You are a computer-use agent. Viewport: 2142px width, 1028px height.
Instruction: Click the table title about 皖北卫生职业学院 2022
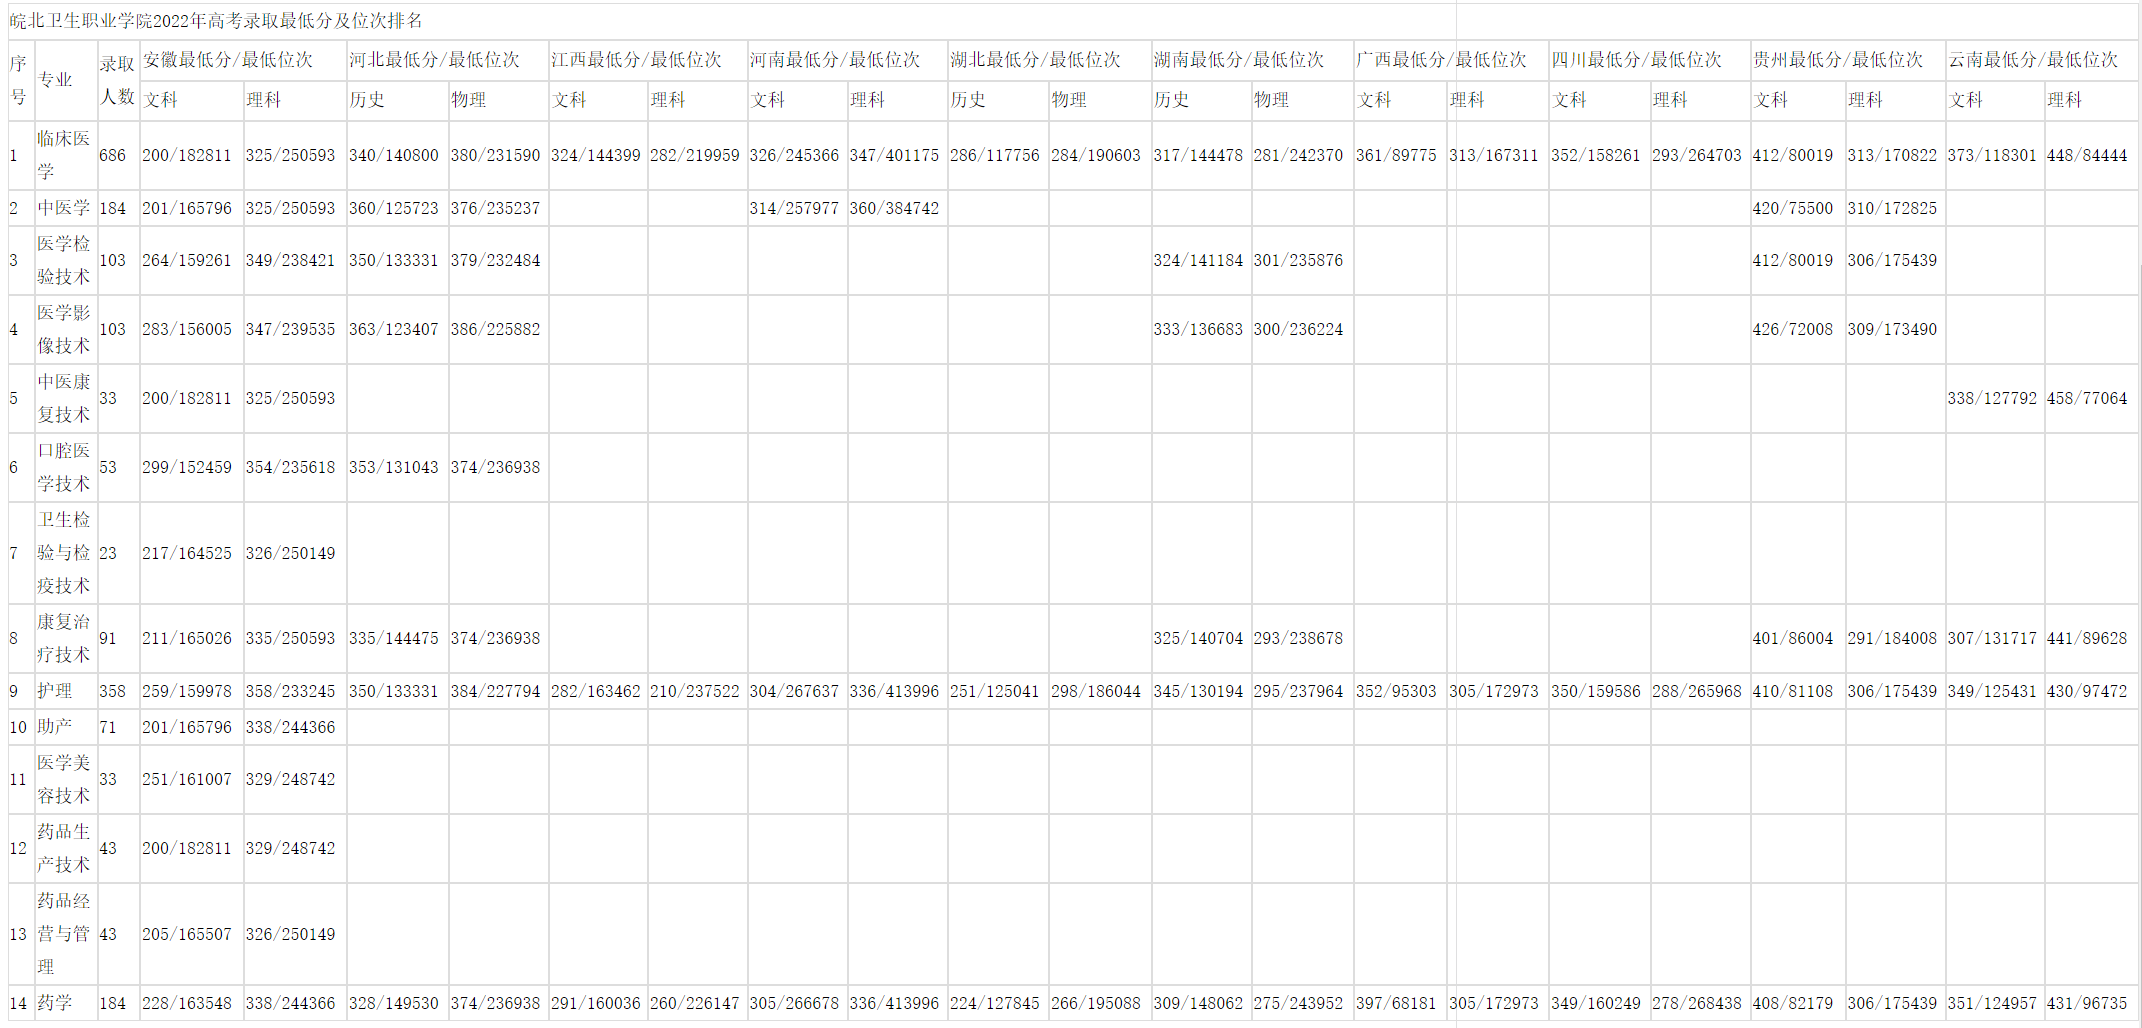(x=216, y=21)
